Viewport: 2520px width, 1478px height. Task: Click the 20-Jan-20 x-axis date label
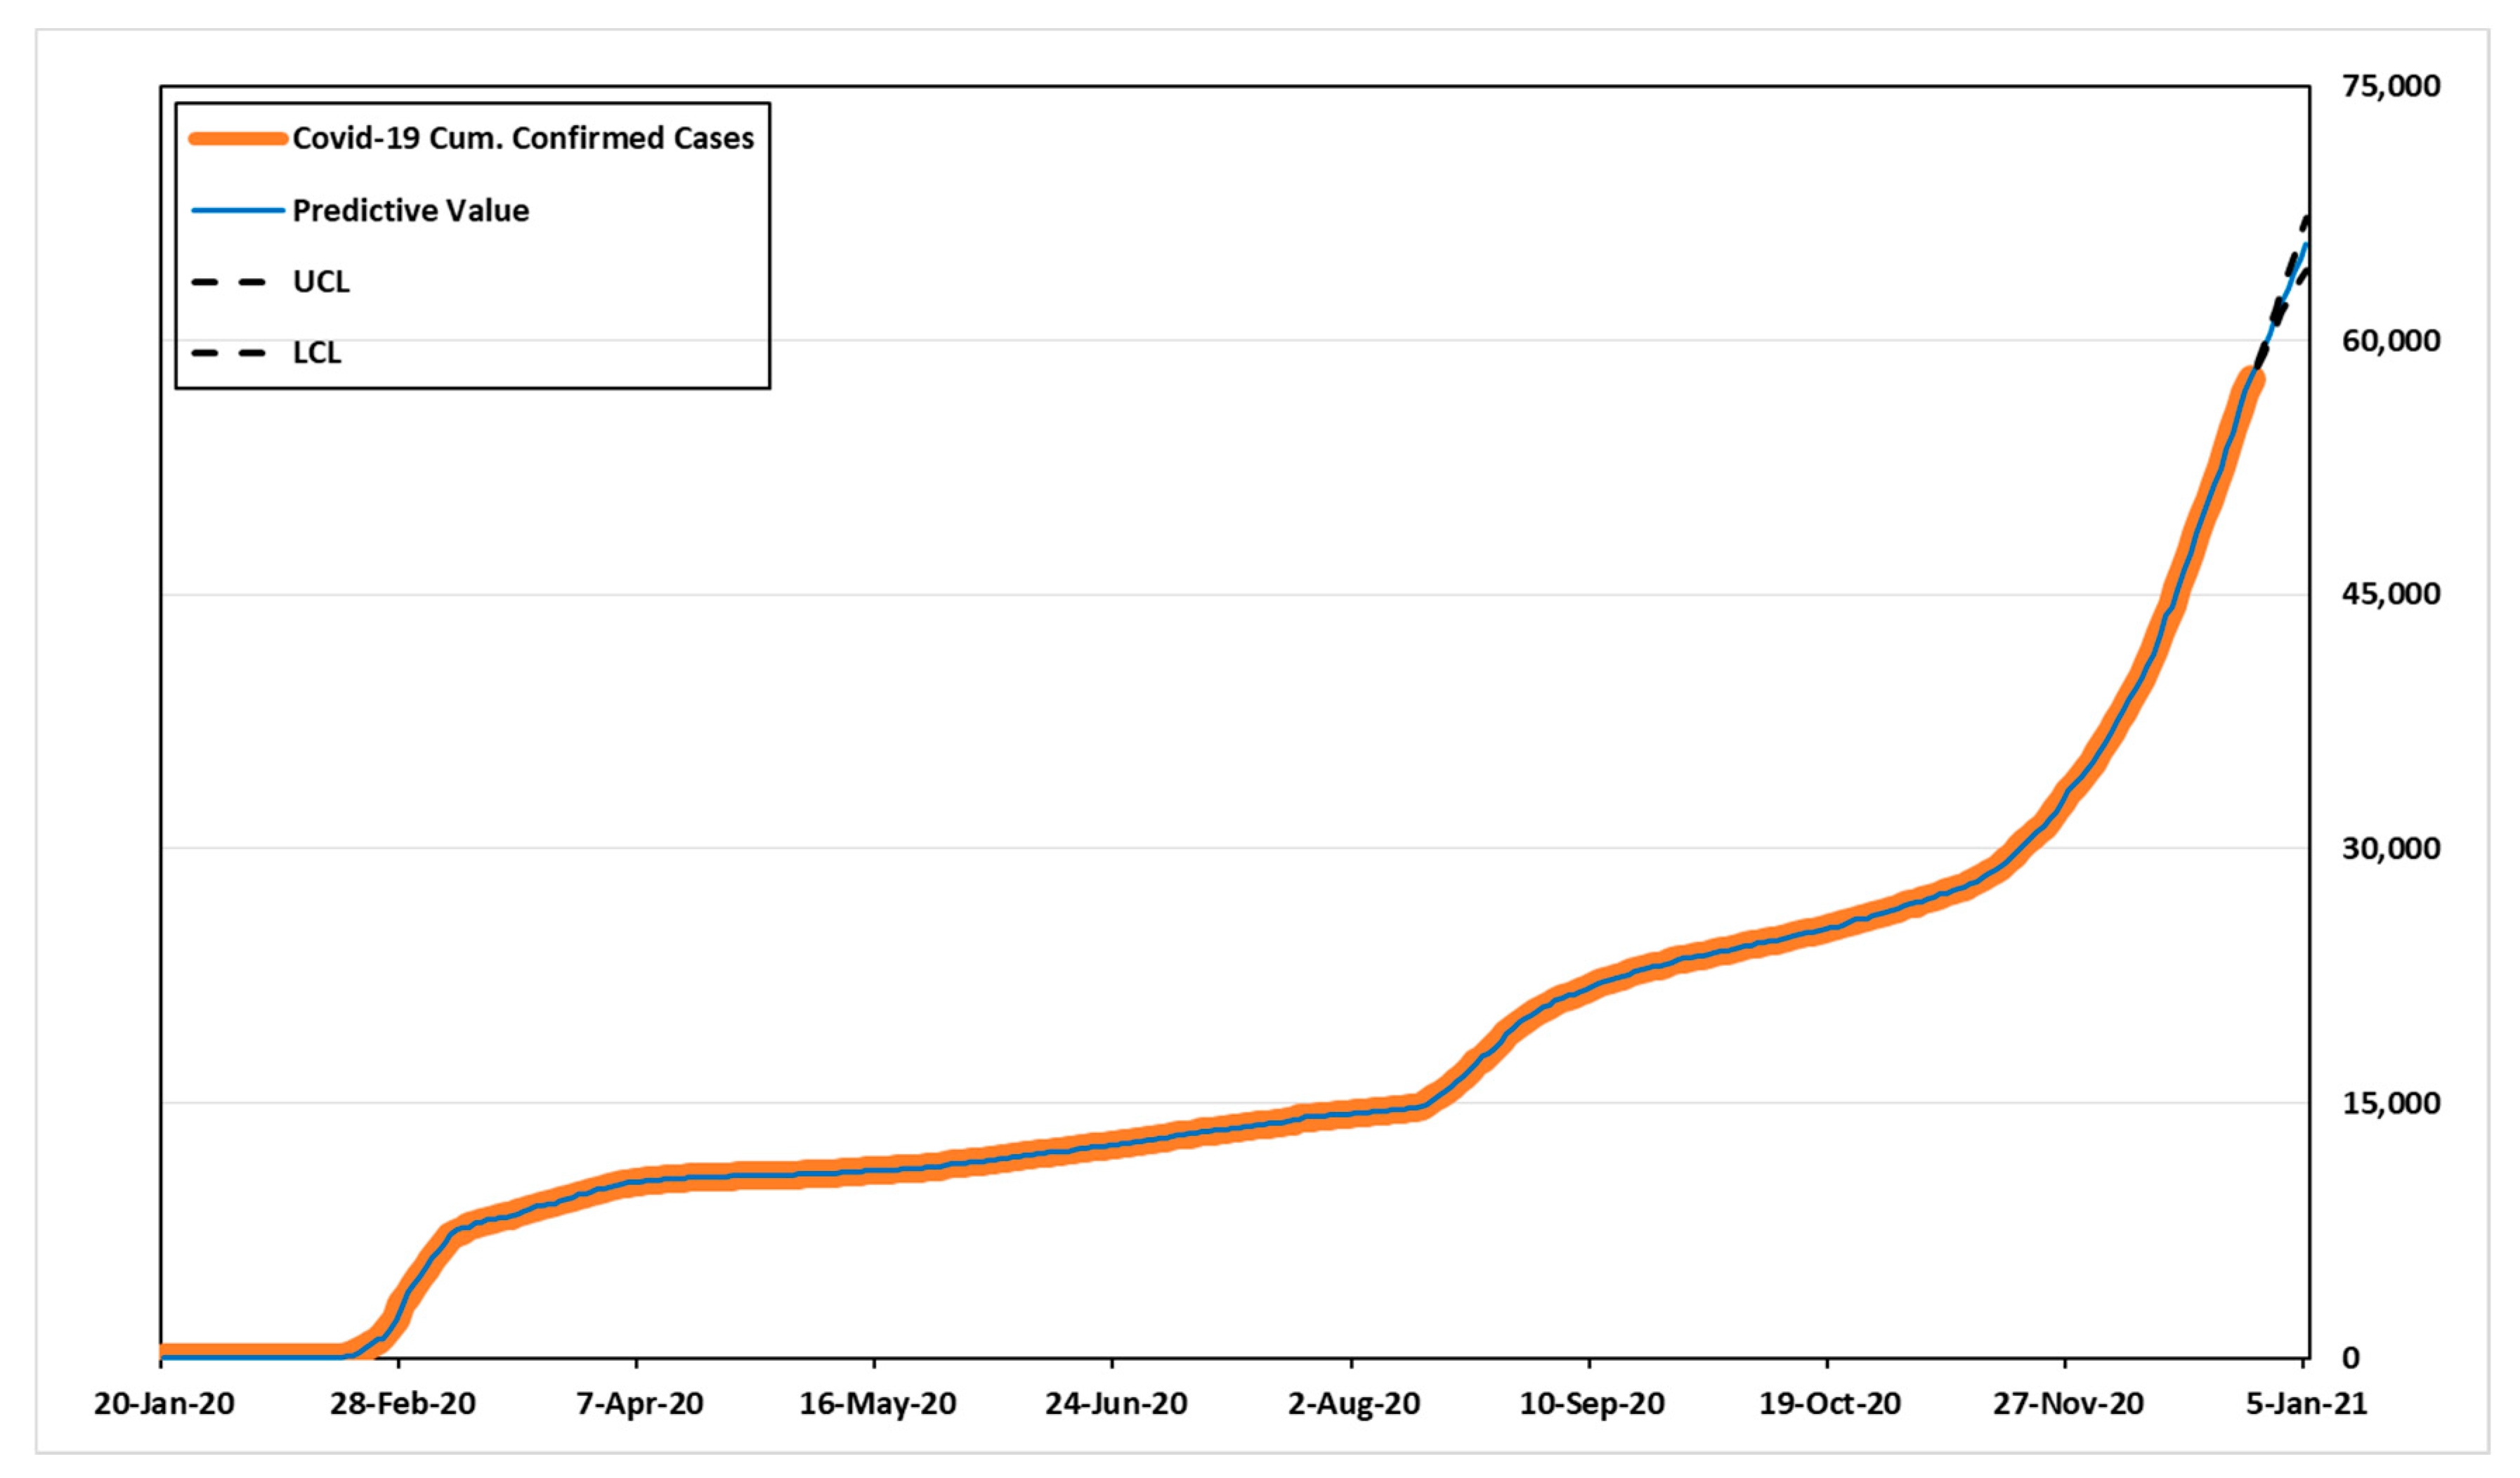coord(164,1404)
